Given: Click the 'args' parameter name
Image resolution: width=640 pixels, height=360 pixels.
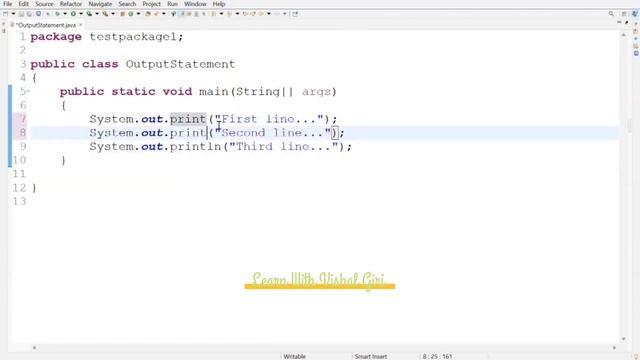Looking at the screenshot, I should pos(316,92).
